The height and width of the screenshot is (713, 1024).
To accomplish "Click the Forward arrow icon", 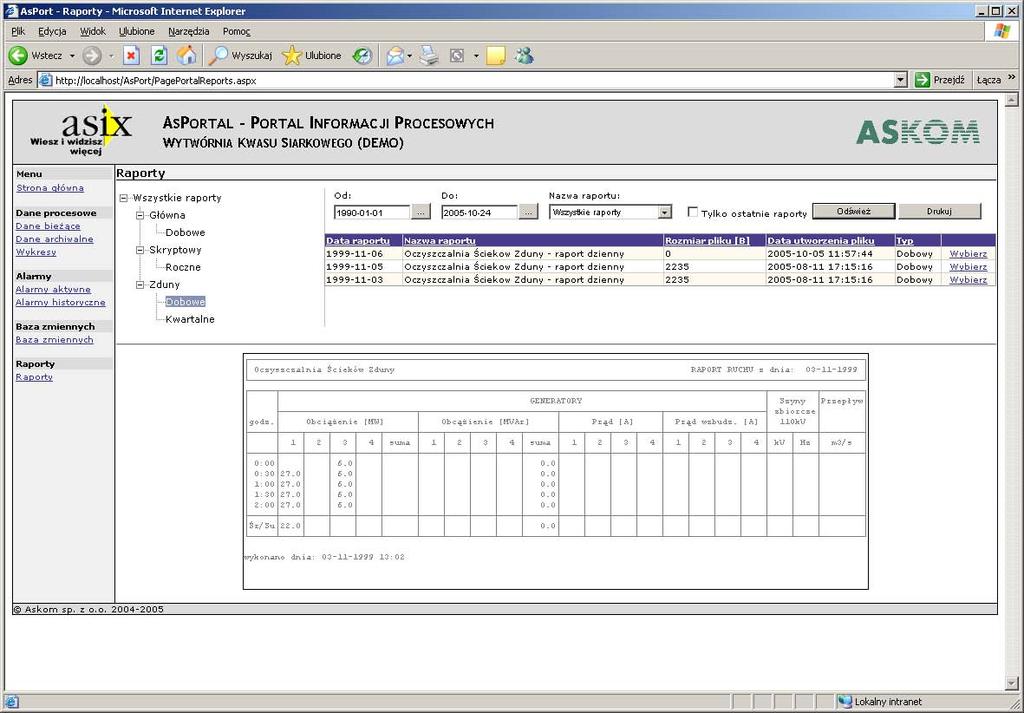I will click(x=92, y=56).
